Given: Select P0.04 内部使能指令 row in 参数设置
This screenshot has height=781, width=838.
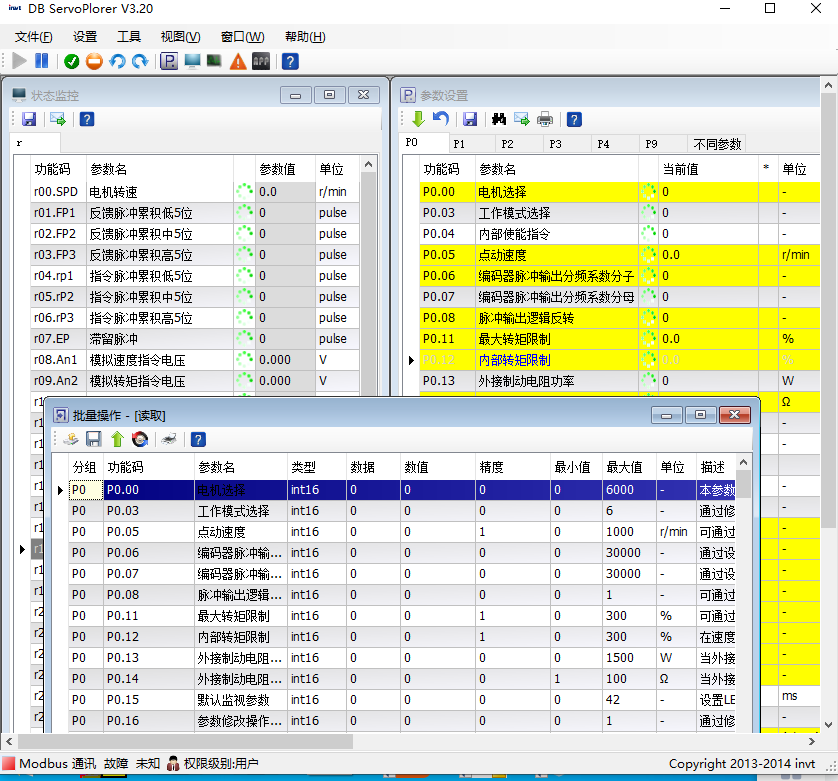Looking at the screenshot, I should pos(619,234).
